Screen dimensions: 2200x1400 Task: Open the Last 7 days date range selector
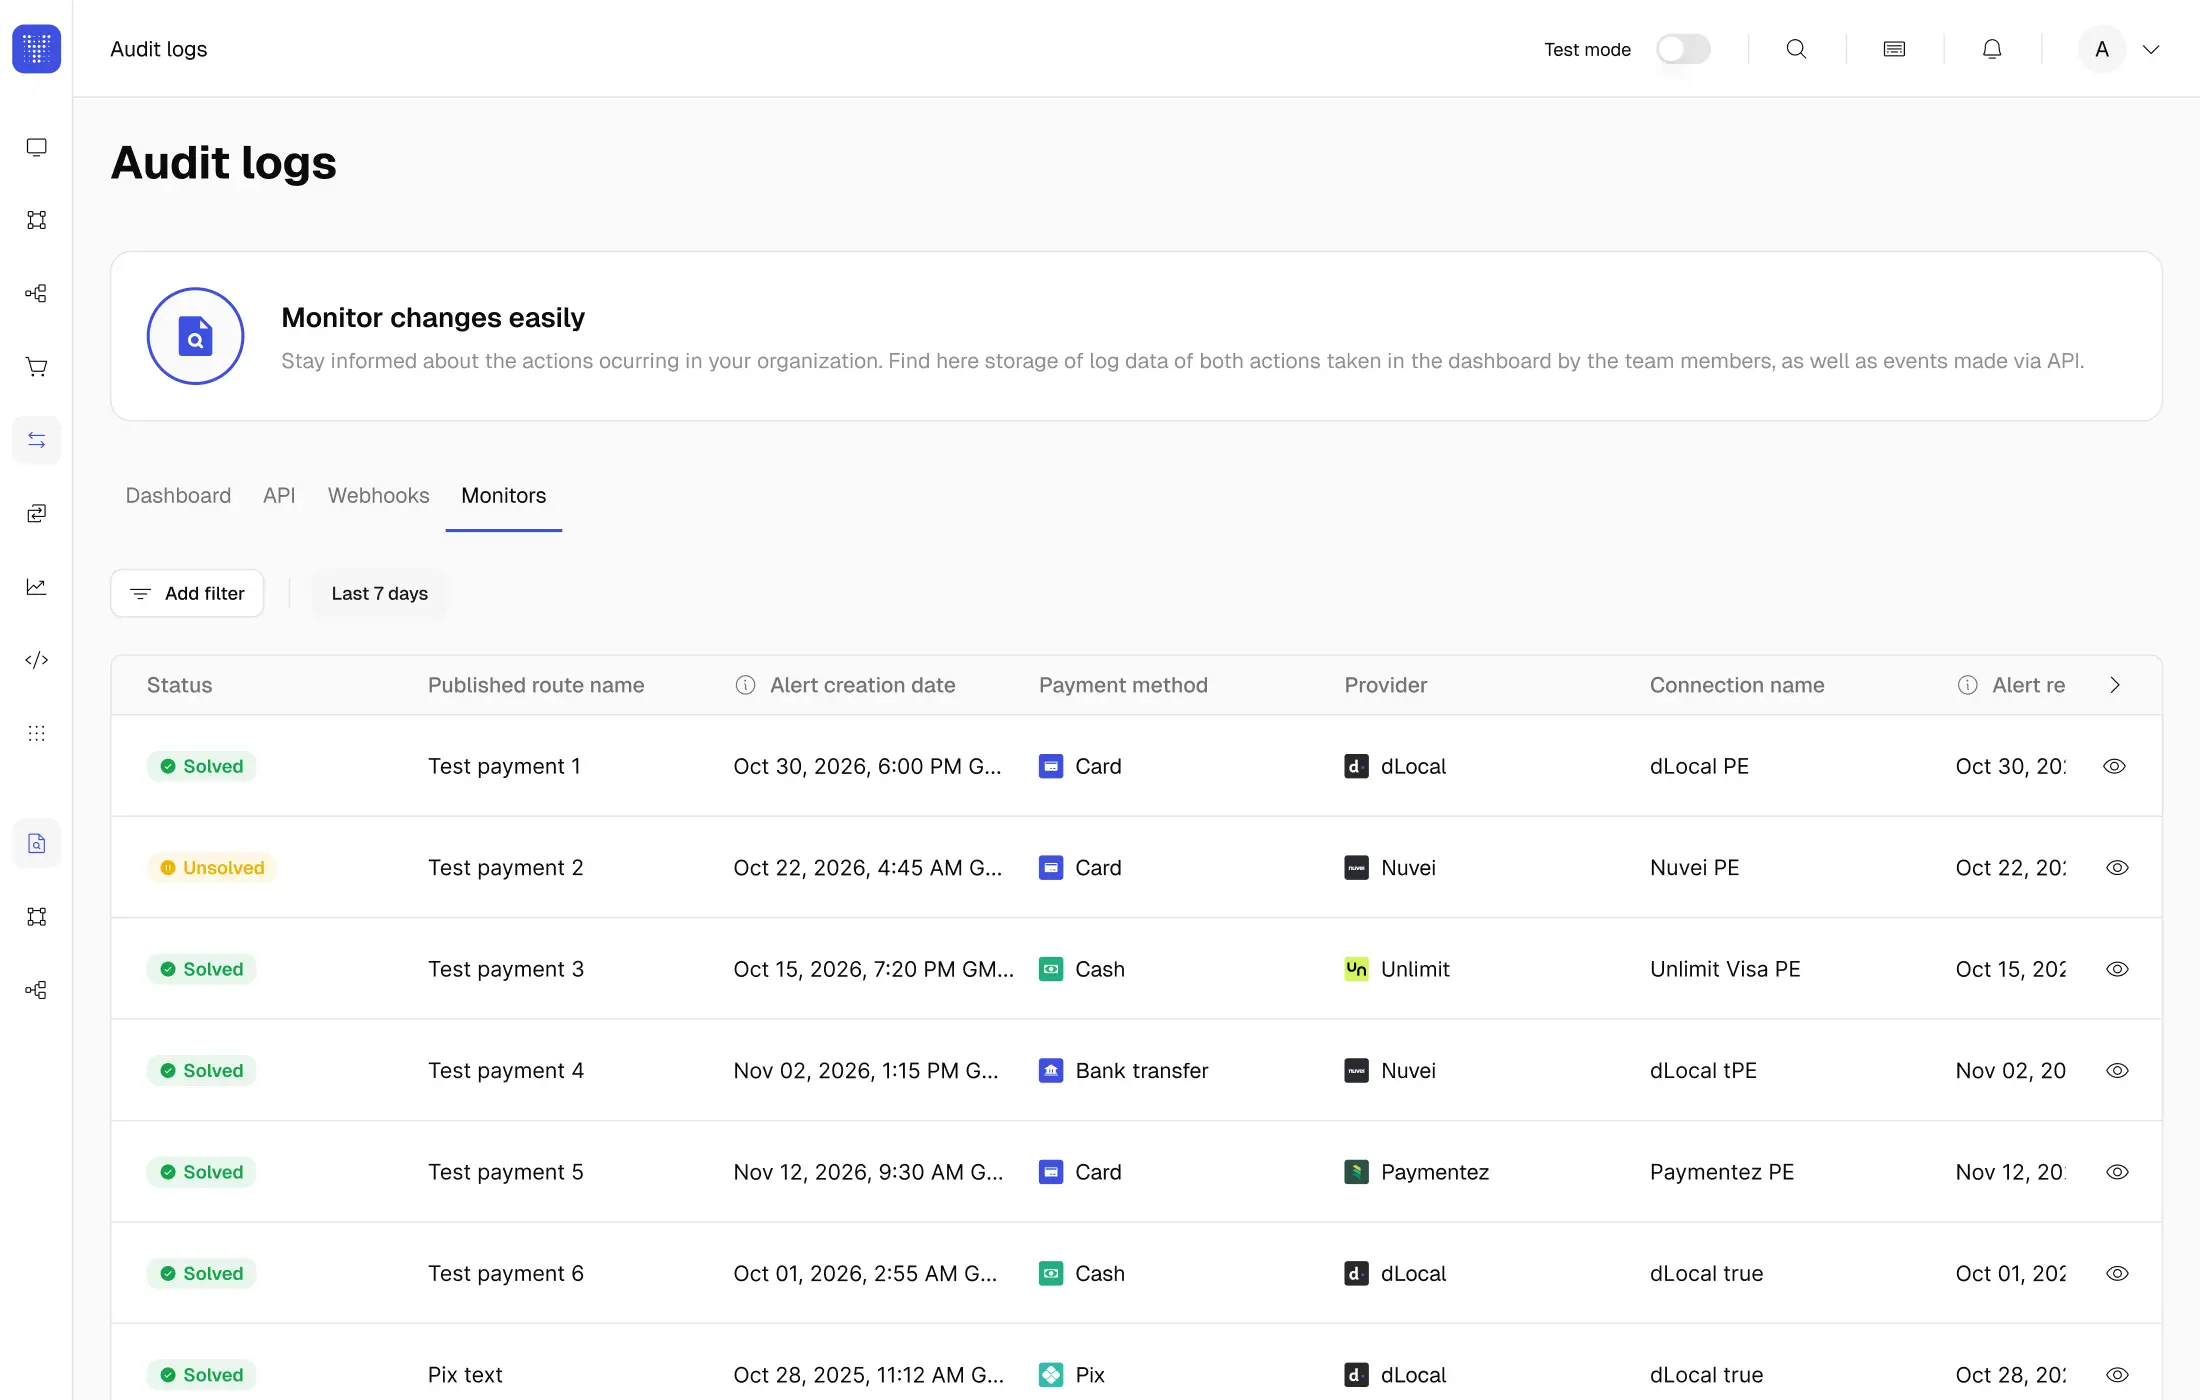click(x=379, y=594)
